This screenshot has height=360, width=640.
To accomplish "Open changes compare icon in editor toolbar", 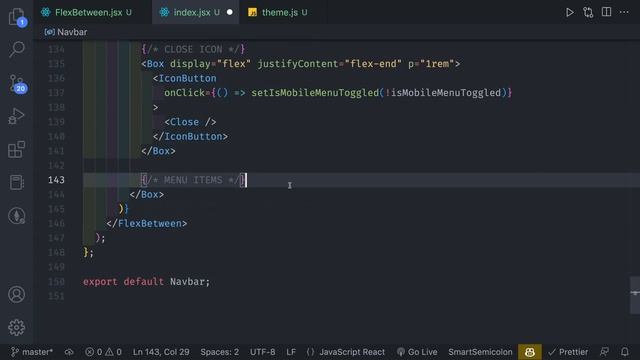I will pyautogui.click(x=588, y=12).
